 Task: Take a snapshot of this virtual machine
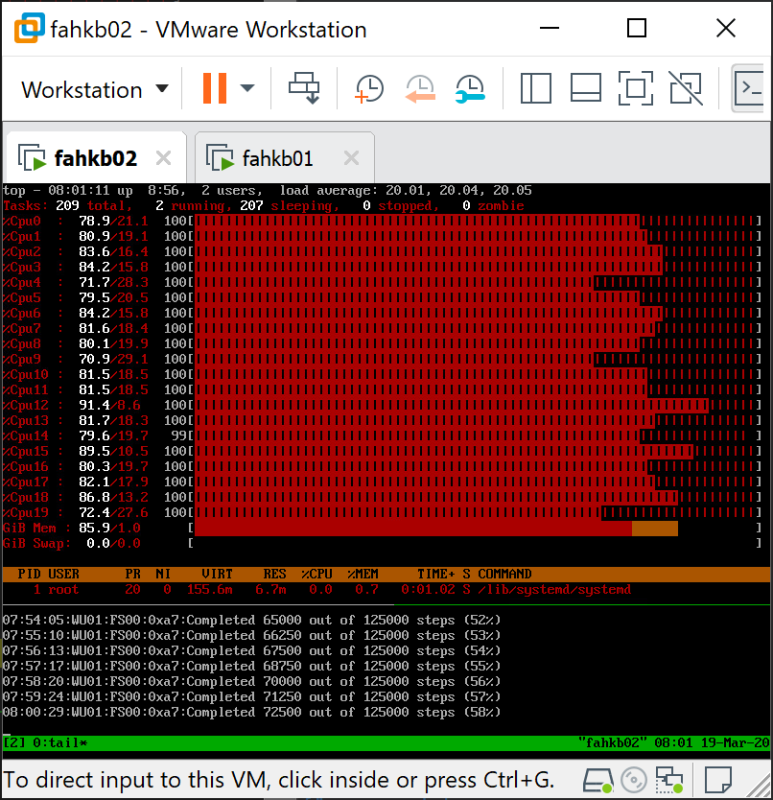(x=368, y=89)
